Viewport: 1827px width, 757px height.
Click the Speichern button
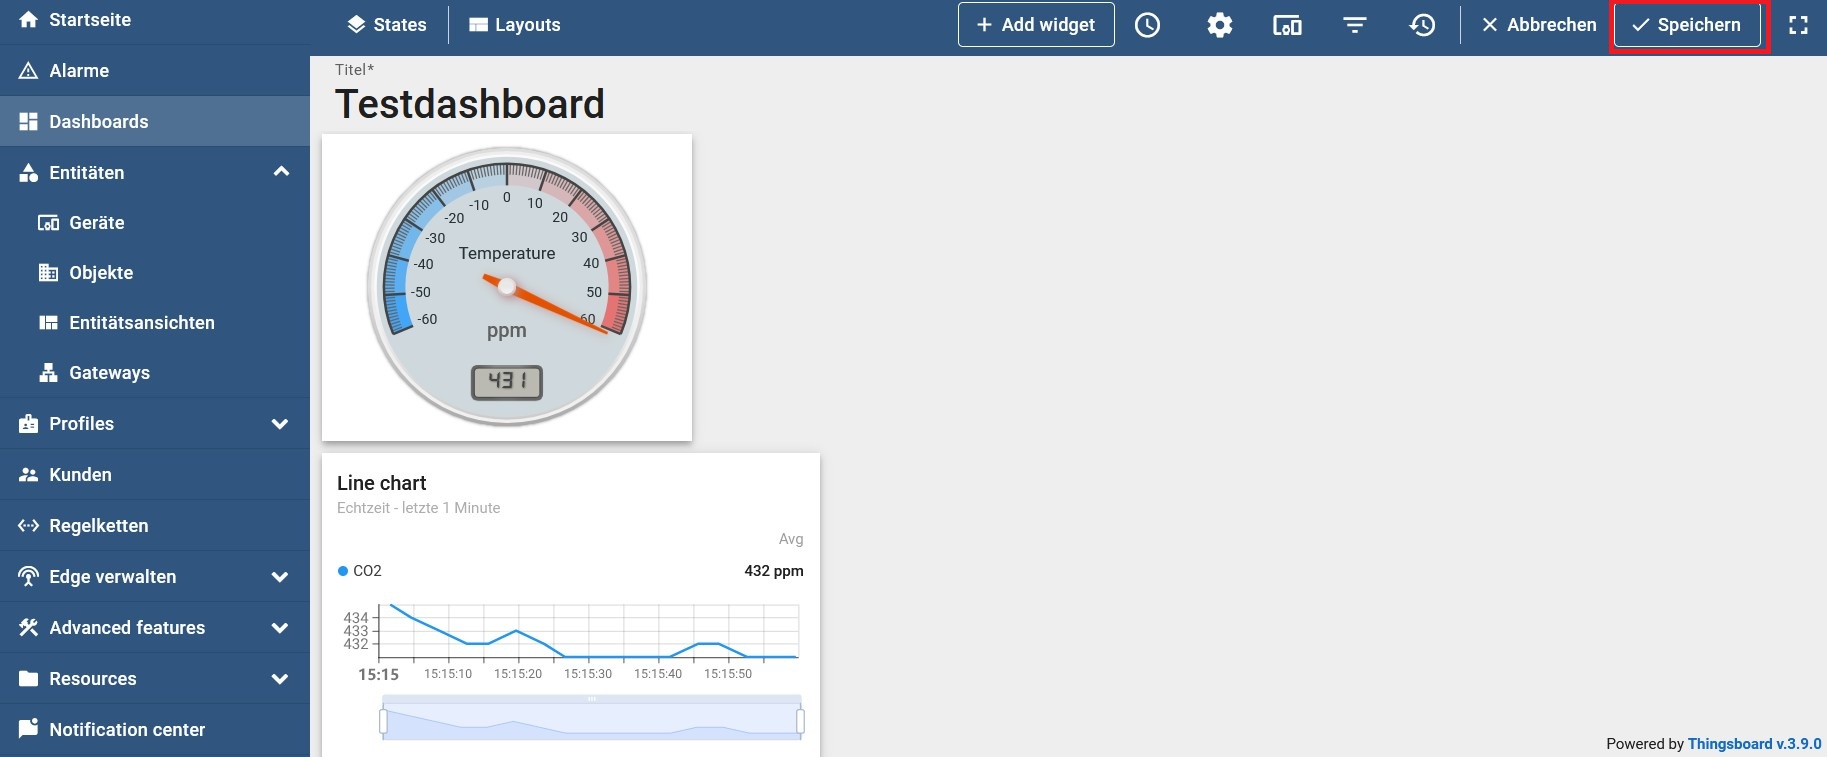point(1686,25)
